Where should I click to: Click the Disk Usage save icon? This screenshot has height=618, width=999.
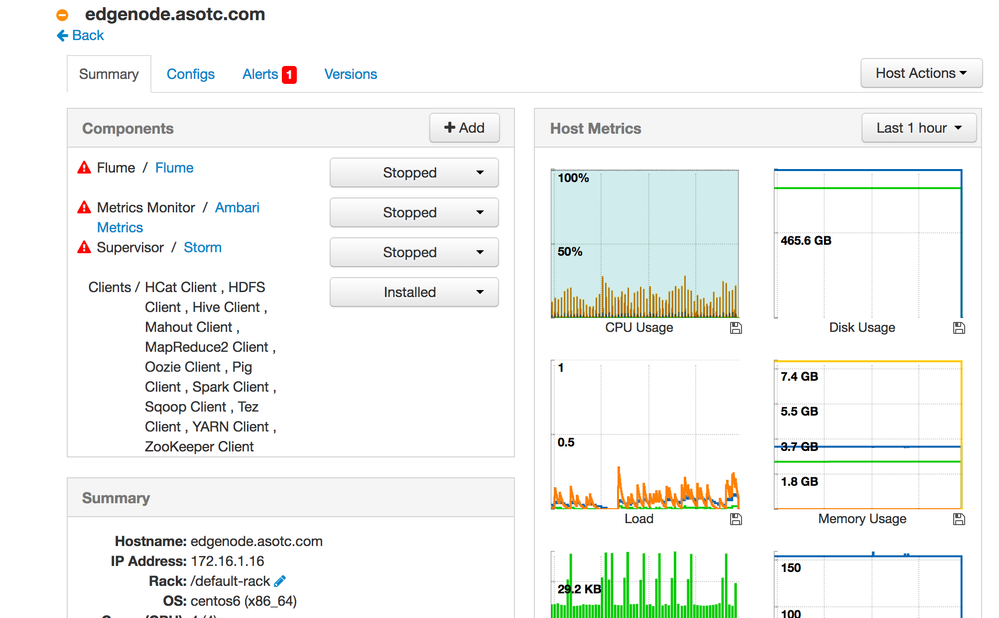959,328
